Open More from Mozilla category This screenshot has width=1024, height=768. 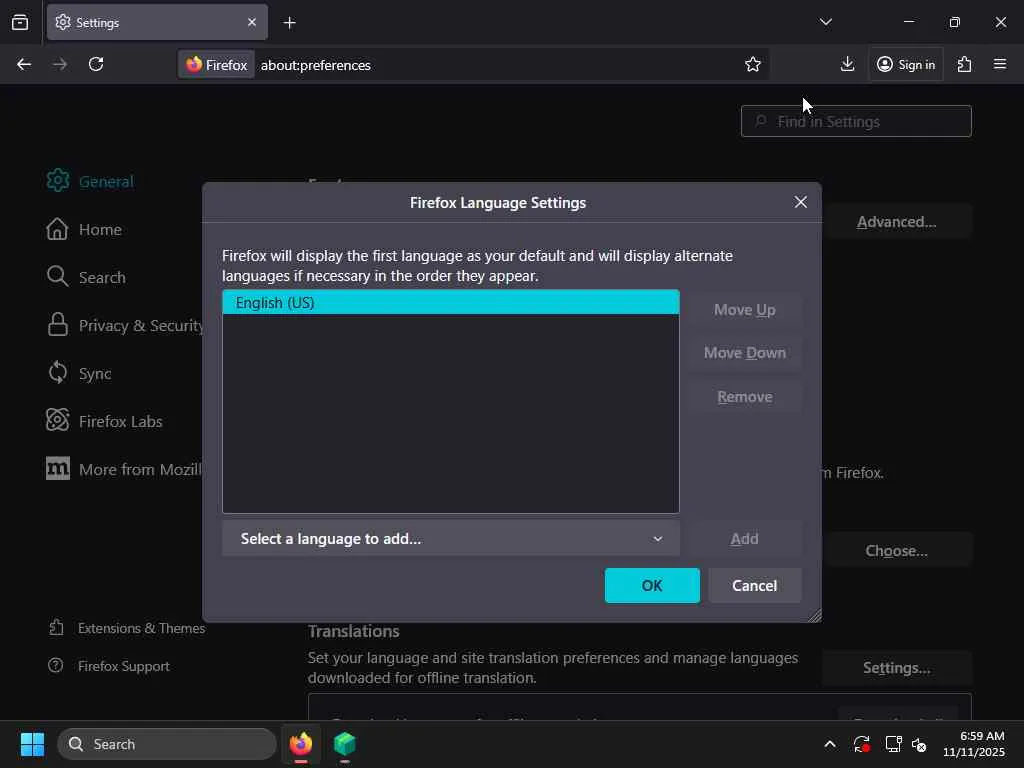tap(123, 469)
